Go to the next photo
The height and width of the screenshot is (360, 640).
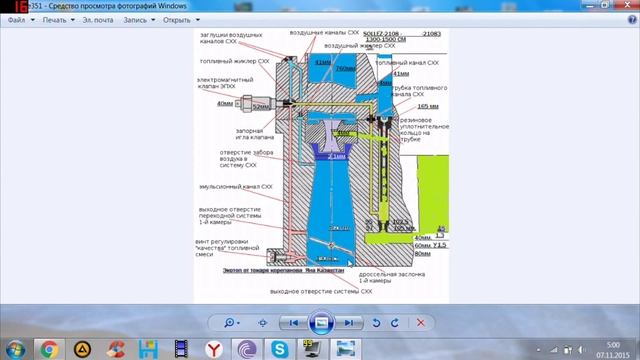[349, 323]
